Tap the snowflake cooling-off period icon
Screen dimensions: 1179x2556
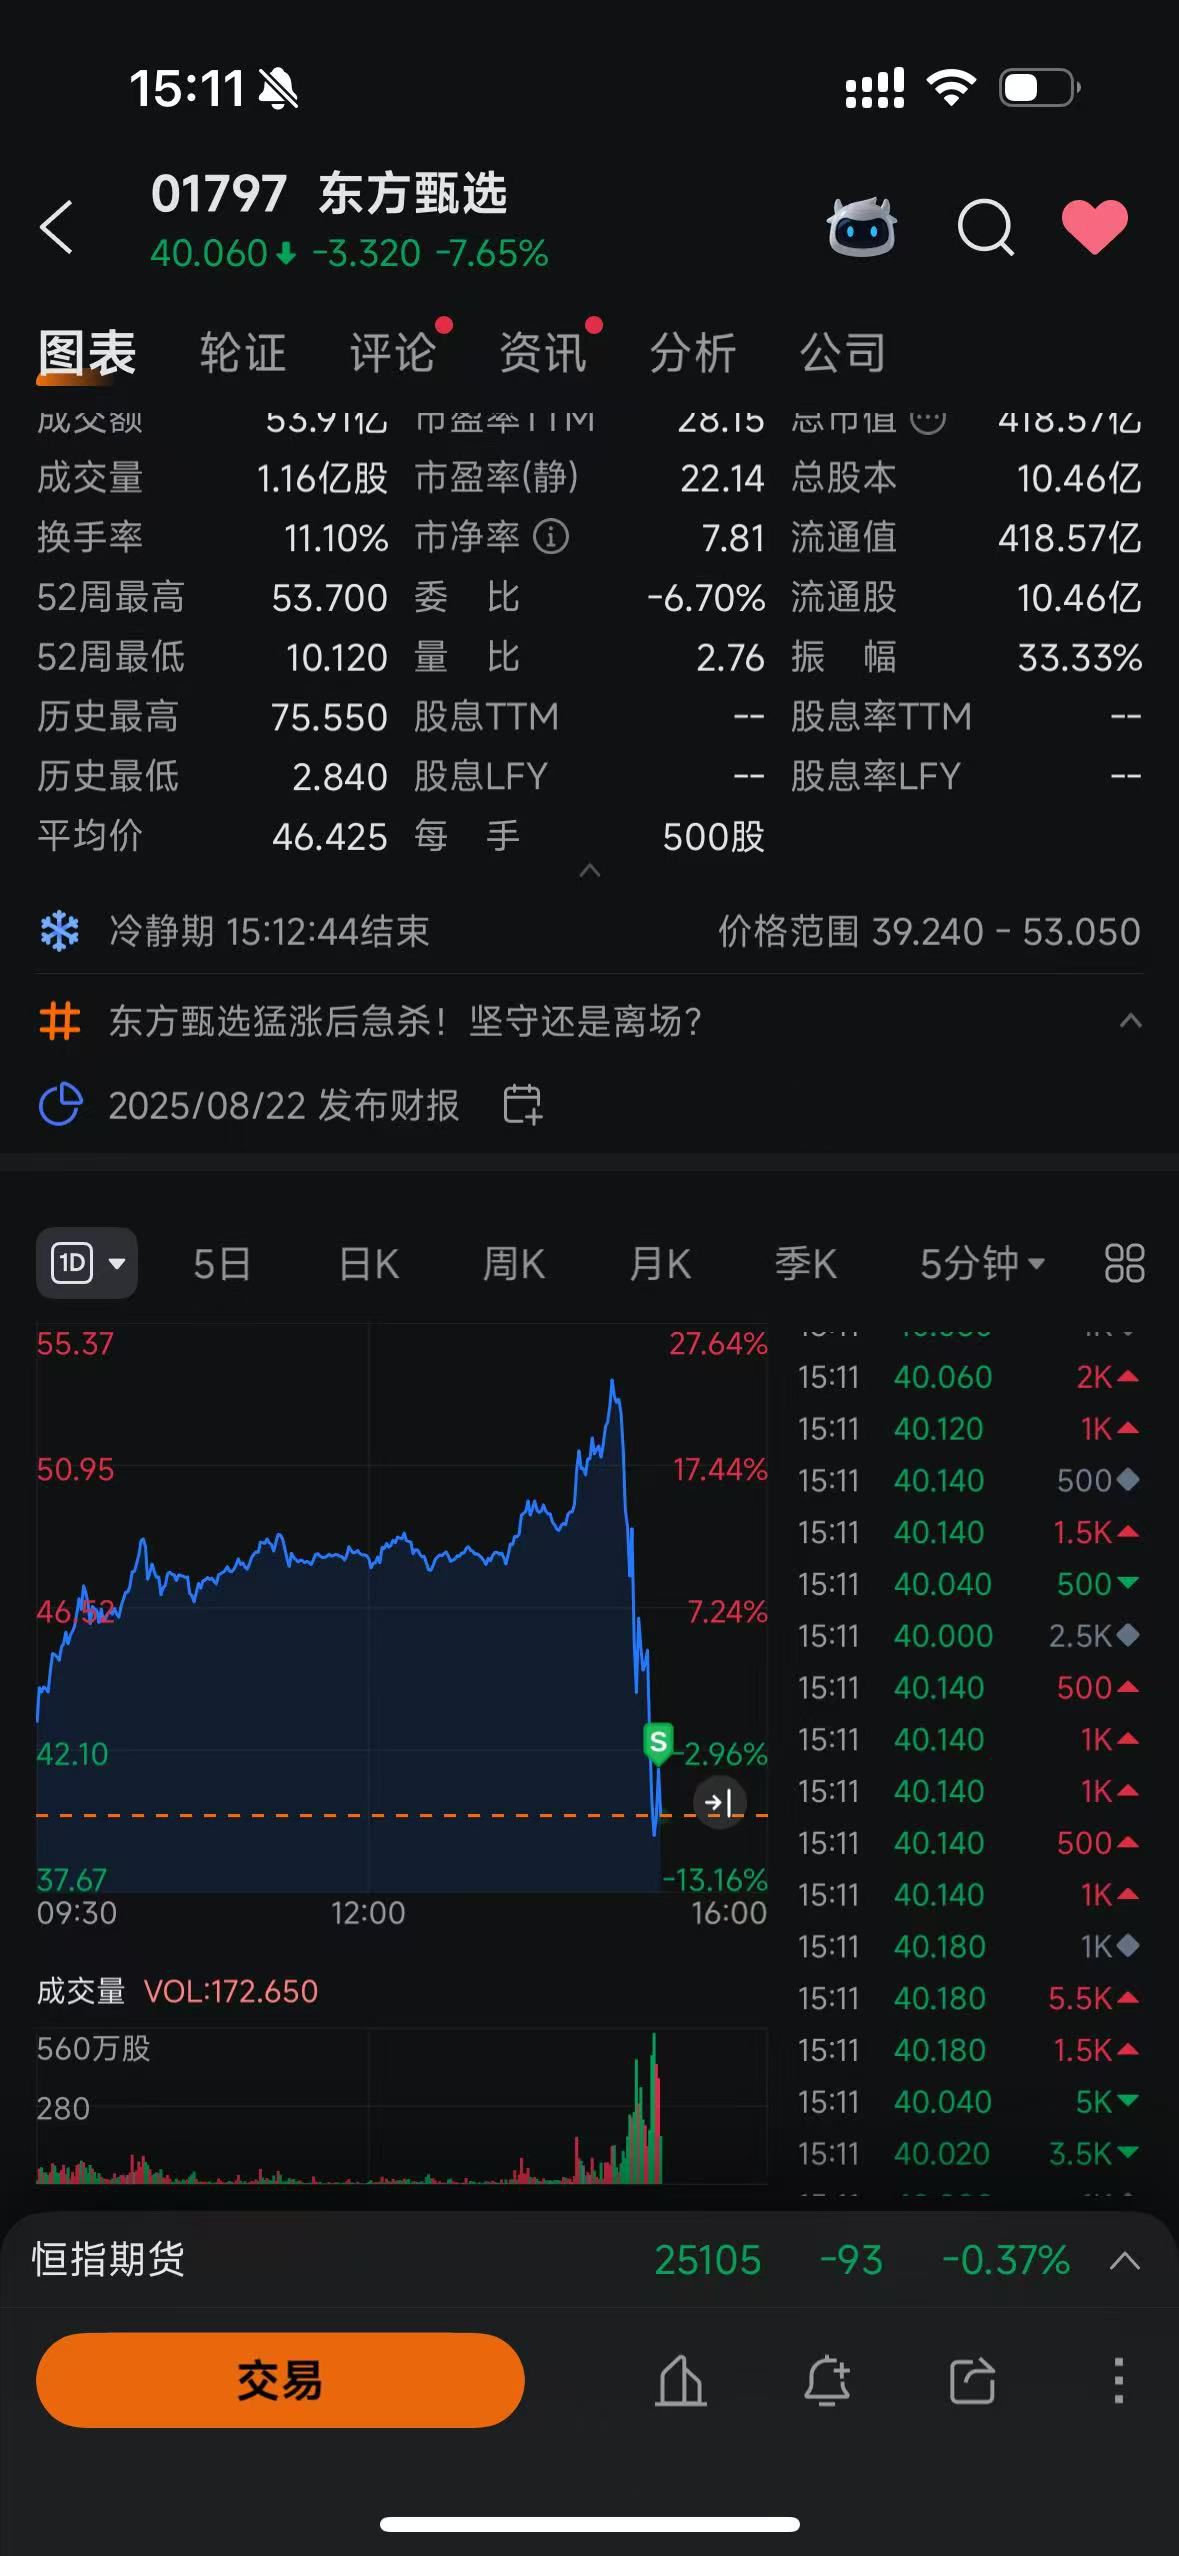[x=60, y=931]
